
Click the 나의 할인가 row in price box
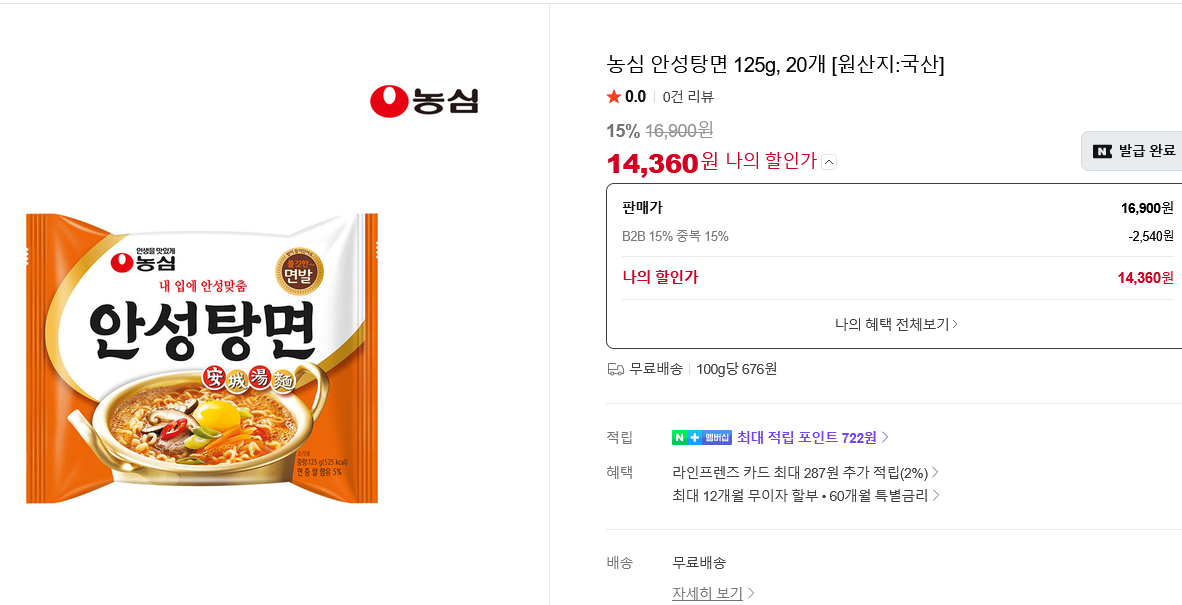[898, 277]
